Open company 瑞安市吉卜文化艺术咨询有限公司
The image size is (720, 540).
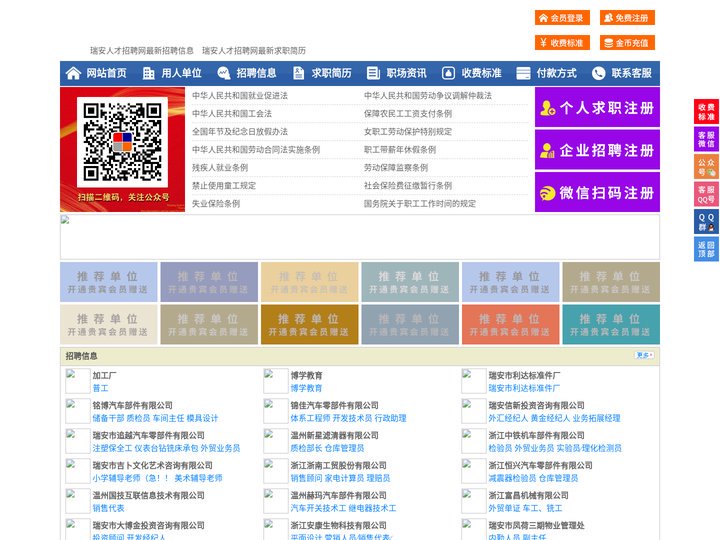click(152, 465)
